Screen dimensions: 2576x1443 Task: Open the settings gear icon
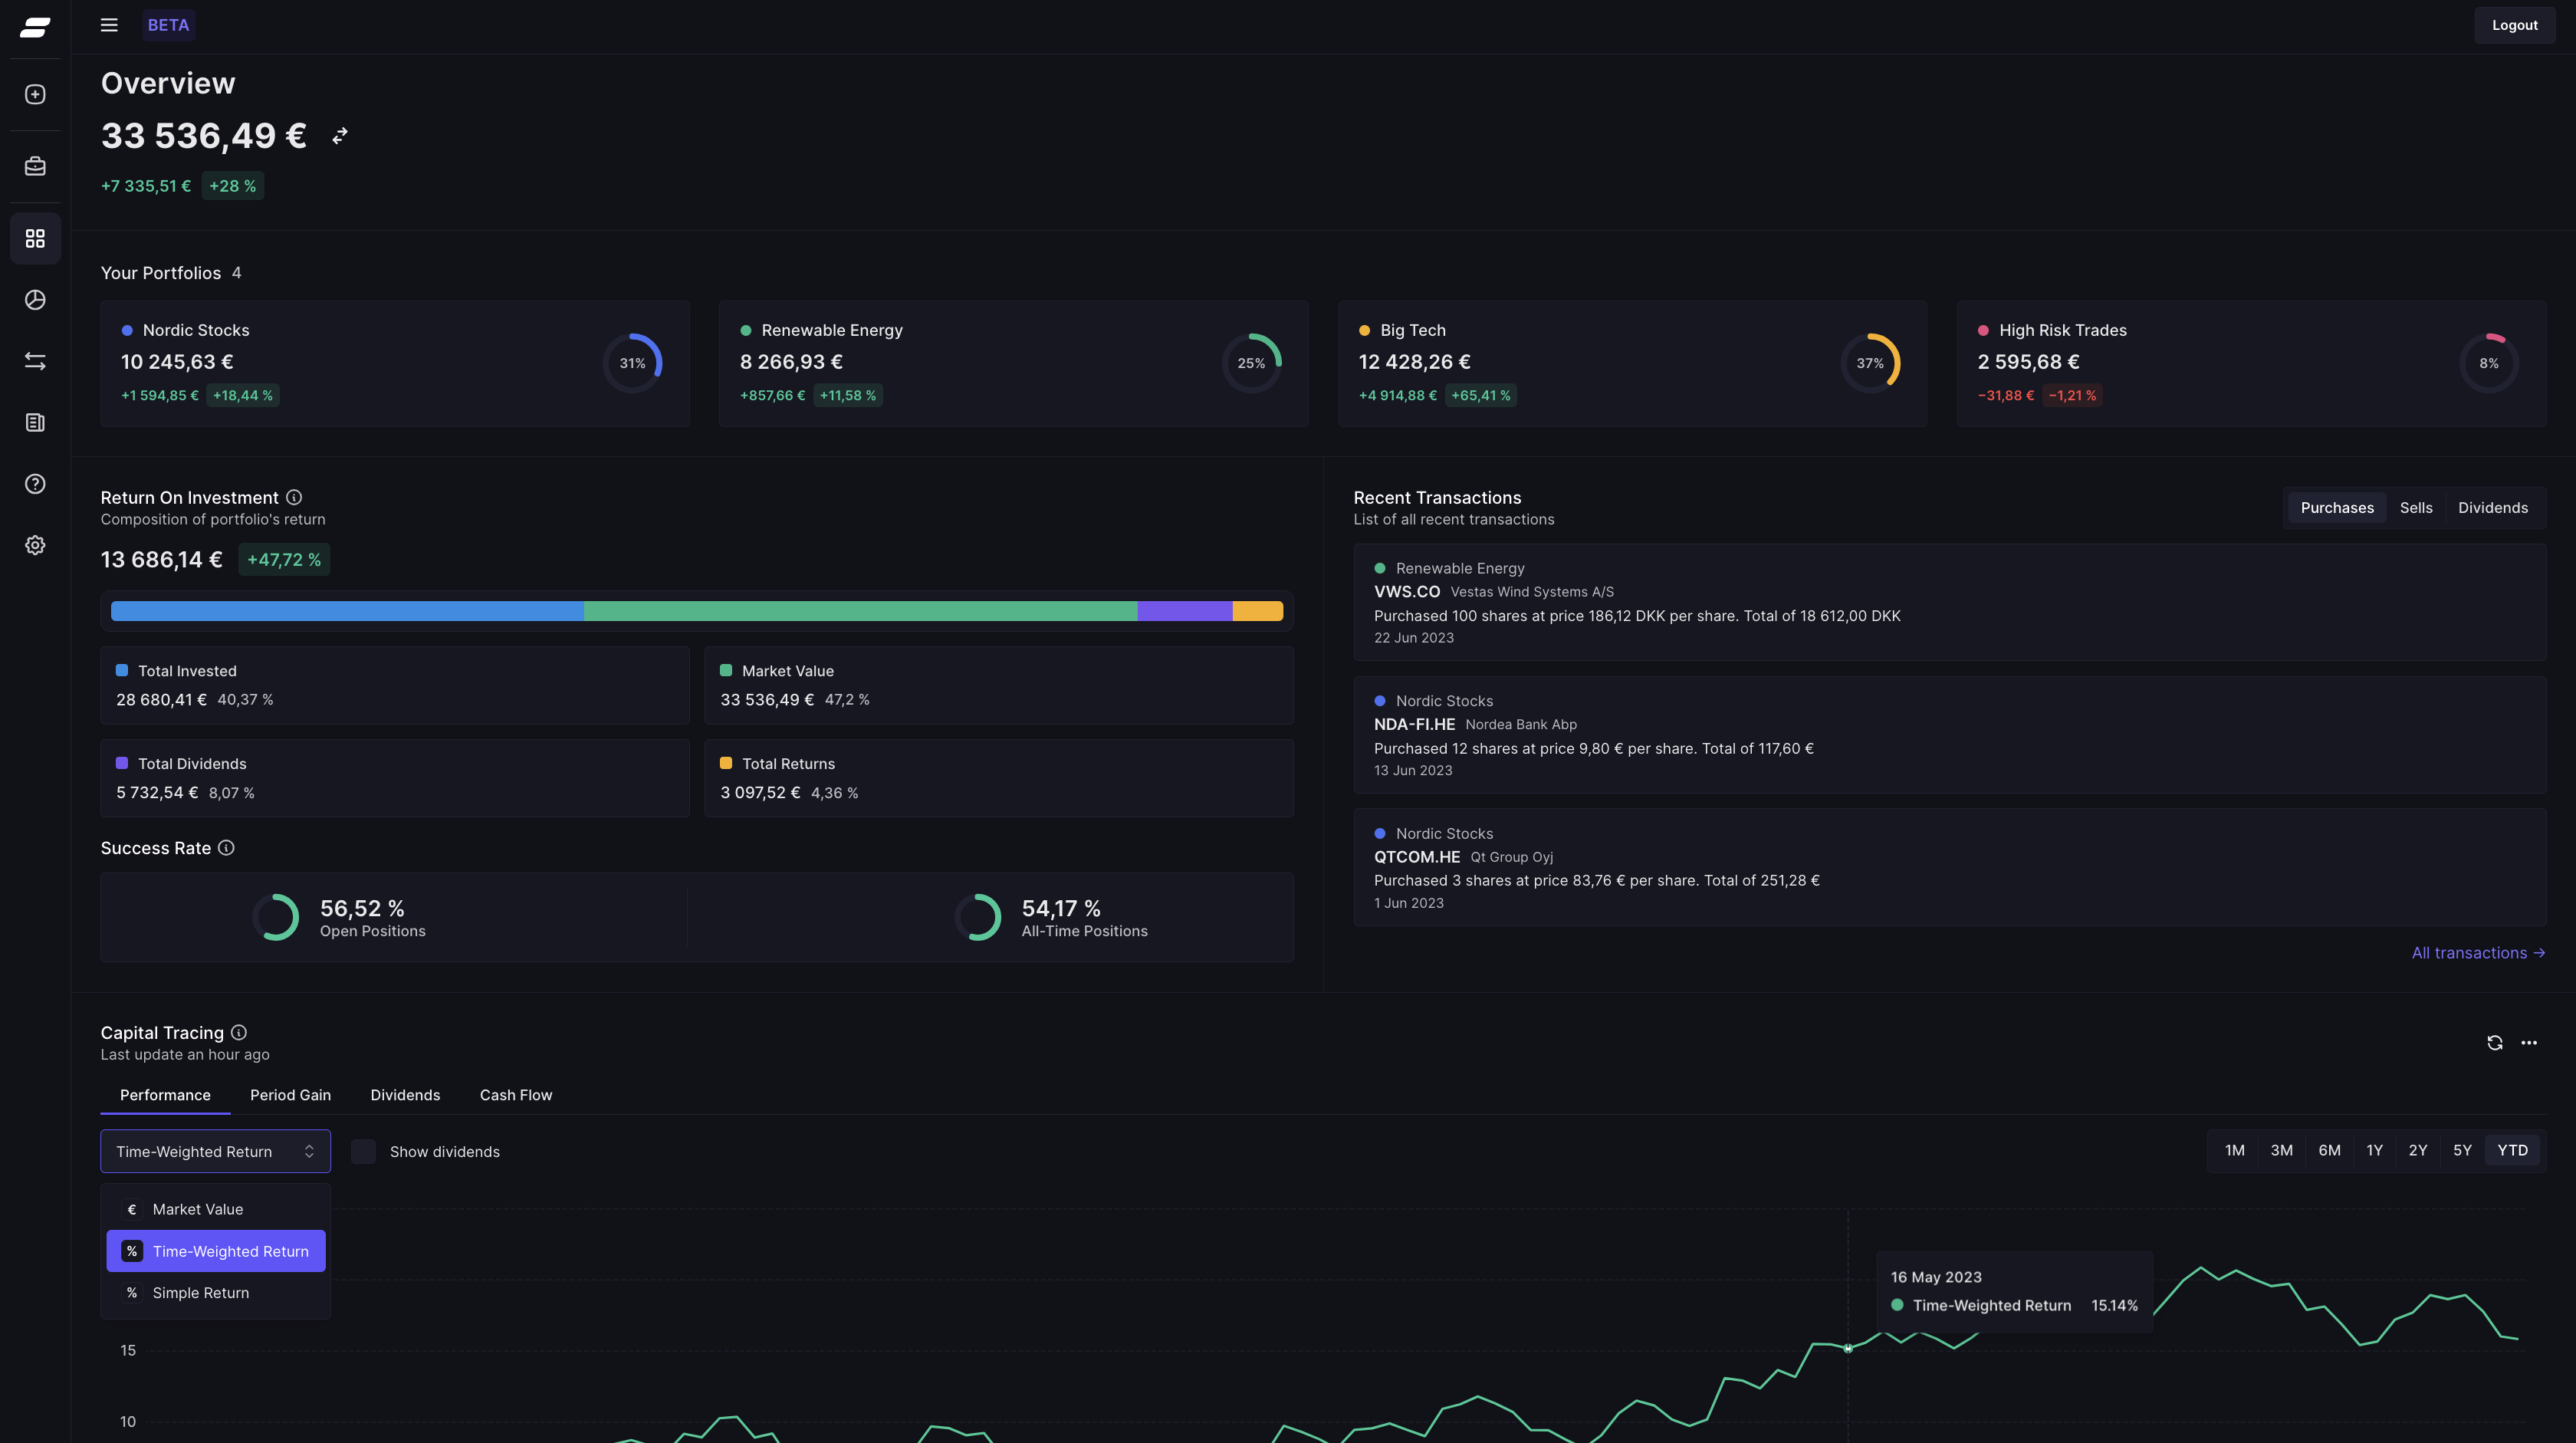tap(35, 545)
